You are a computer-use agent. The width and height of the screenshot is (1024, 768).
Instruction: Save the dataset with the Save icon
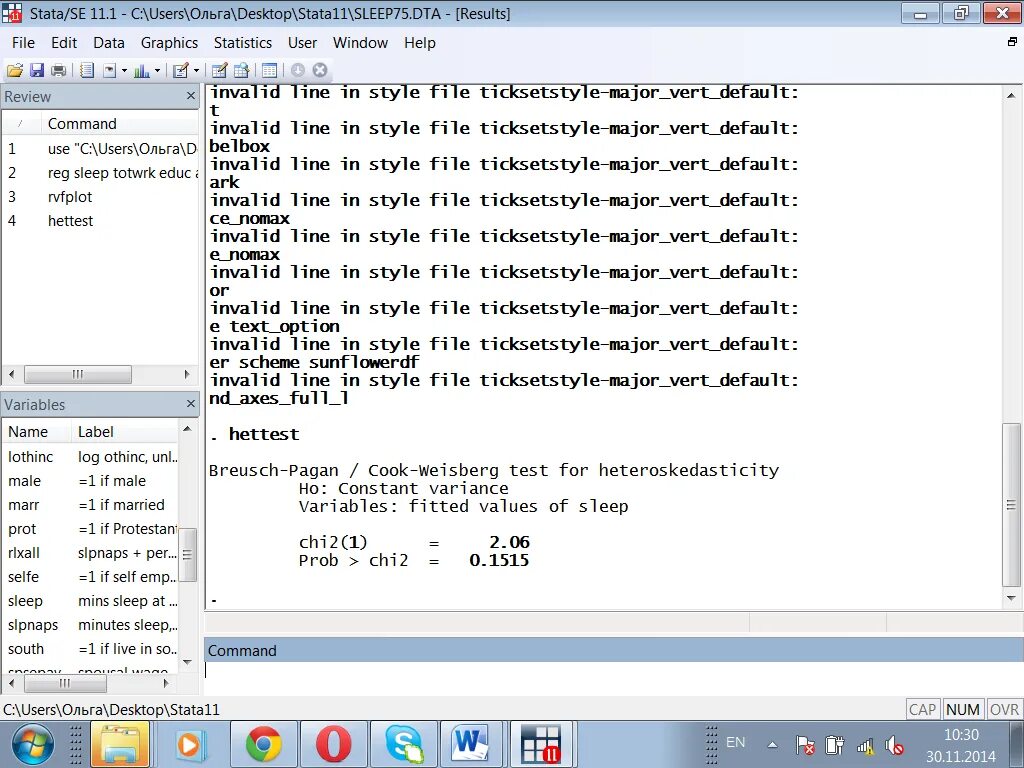pyautogui.click(x=38, y=71)
